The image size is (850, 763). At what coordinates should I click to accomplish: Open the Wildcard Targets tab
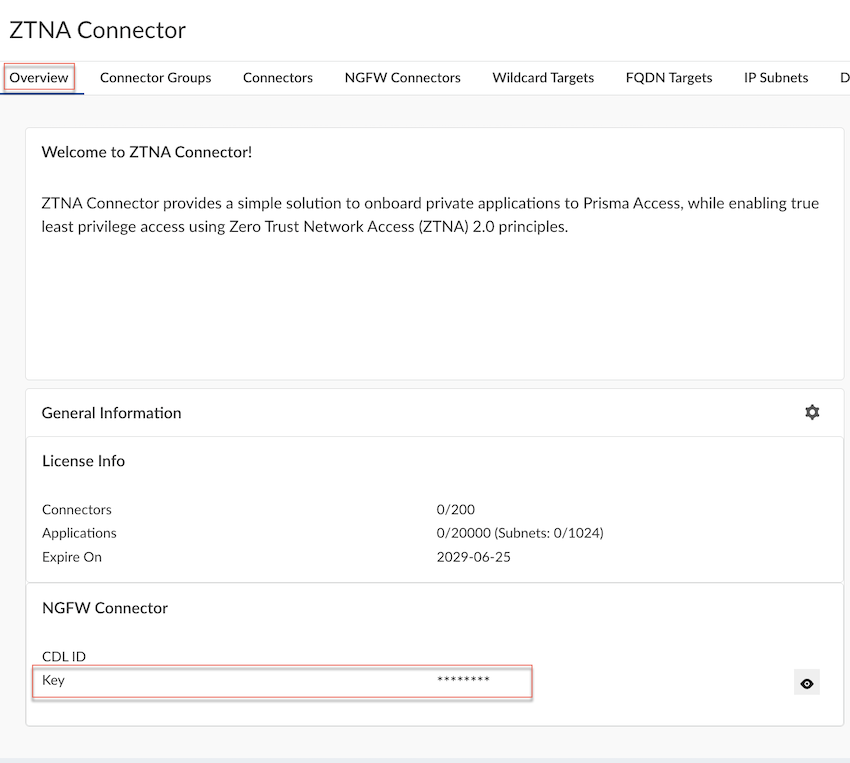coord(543,78)
